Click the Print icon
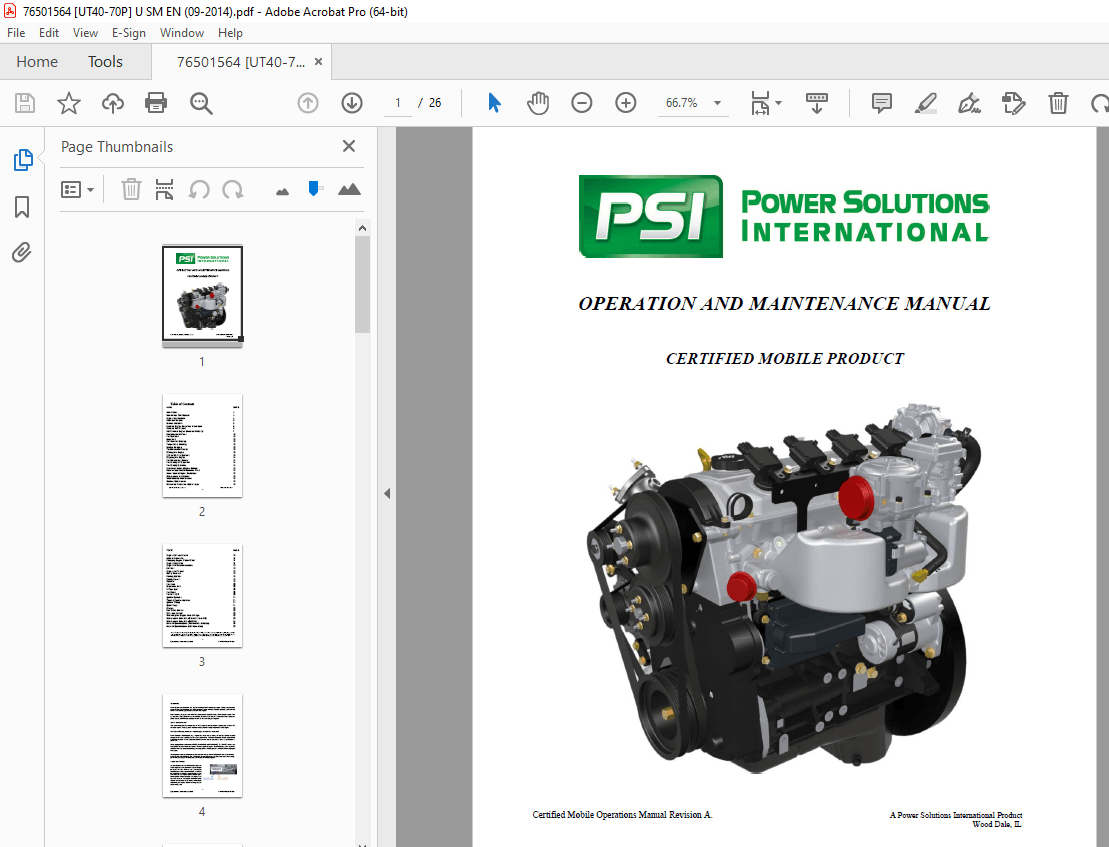This screenshot has height=847, width=1109. (x=157, y=102)
